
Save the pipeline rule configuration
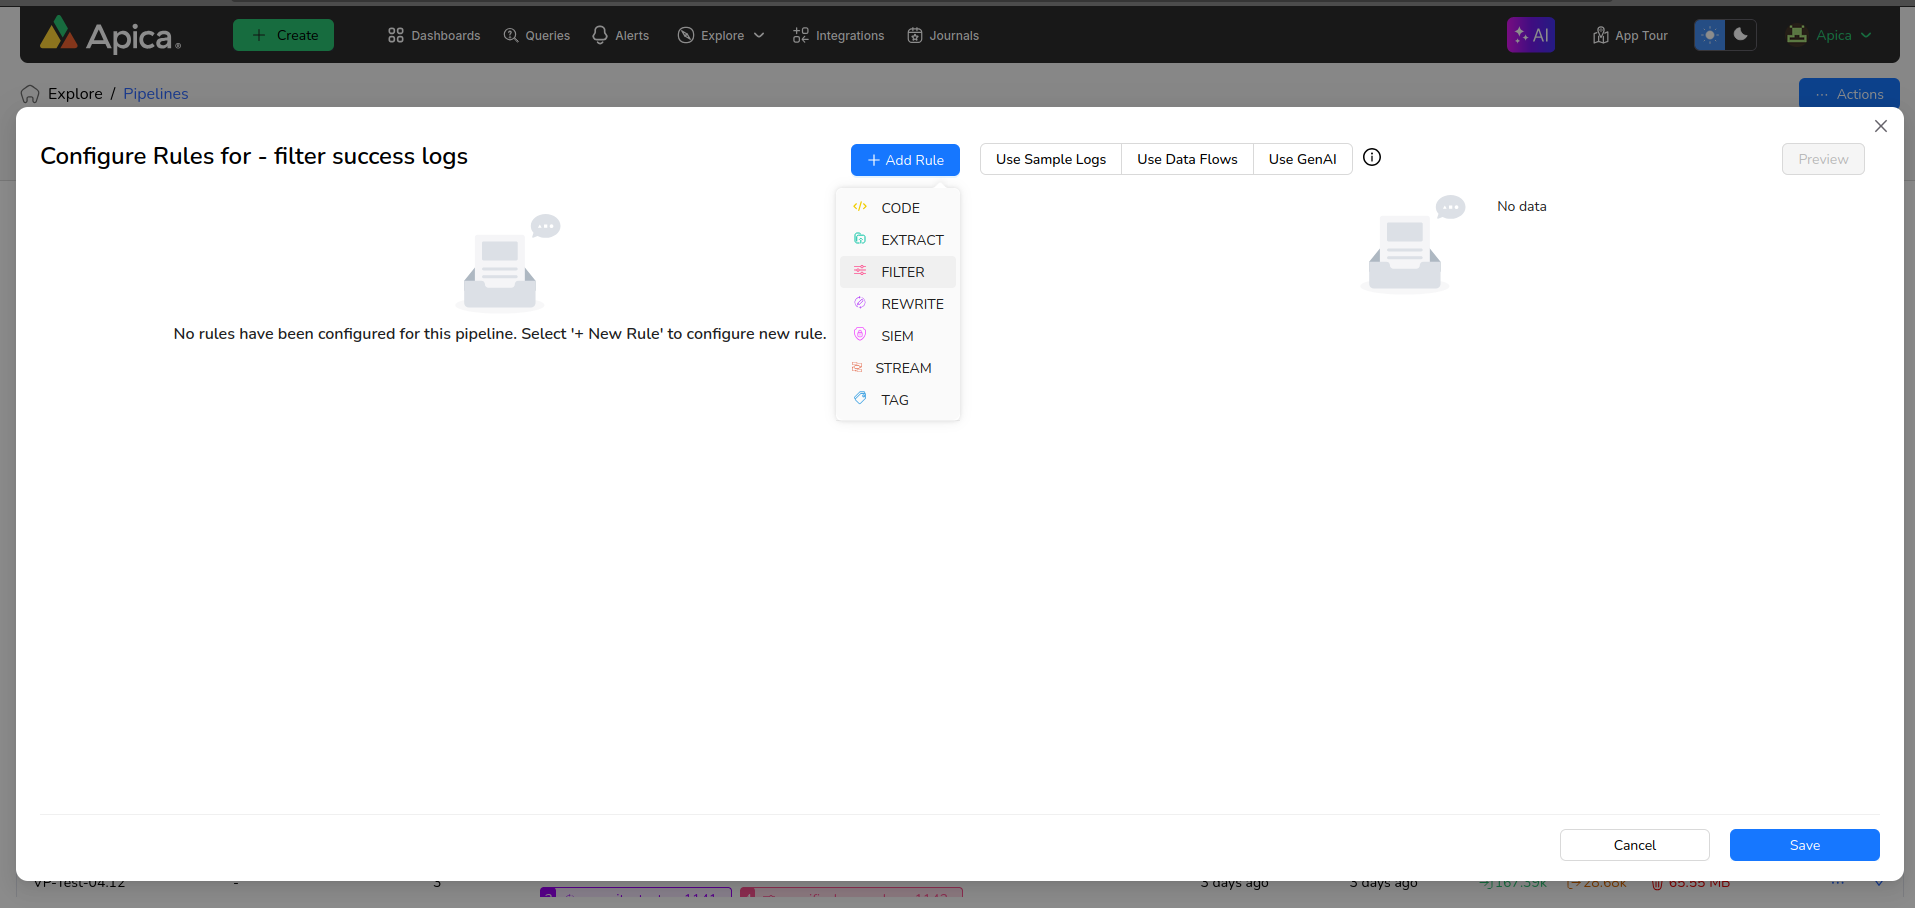(x=1804, y=845)
